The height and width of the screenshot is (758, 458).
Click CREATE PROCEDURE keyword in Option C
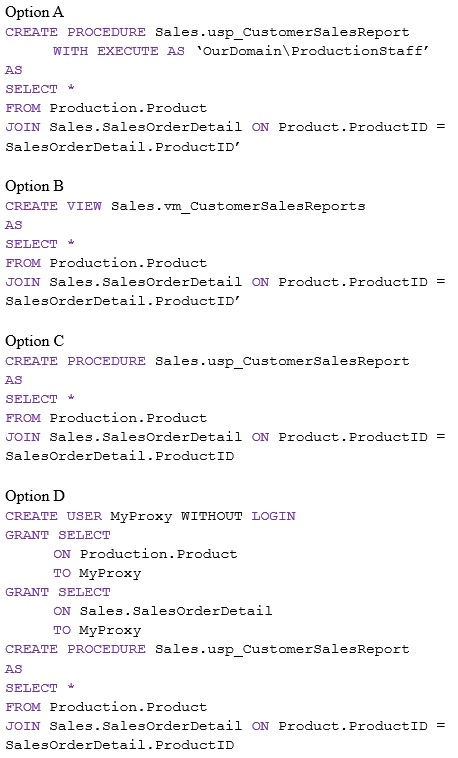tap(75, 361)
